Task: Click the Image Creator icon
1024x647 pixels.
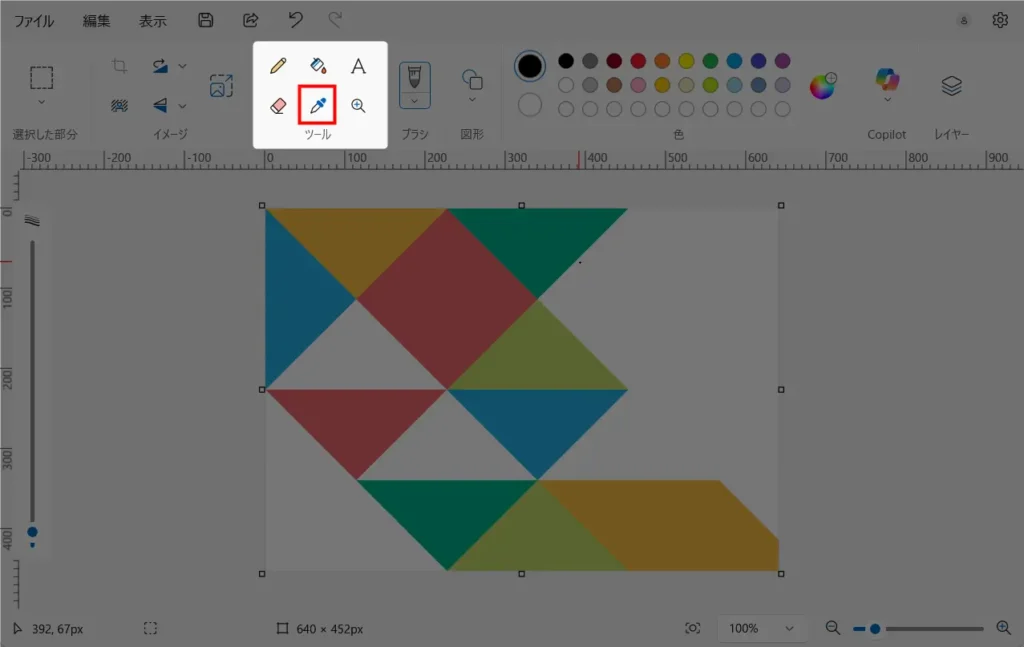Action: [221, 86]
